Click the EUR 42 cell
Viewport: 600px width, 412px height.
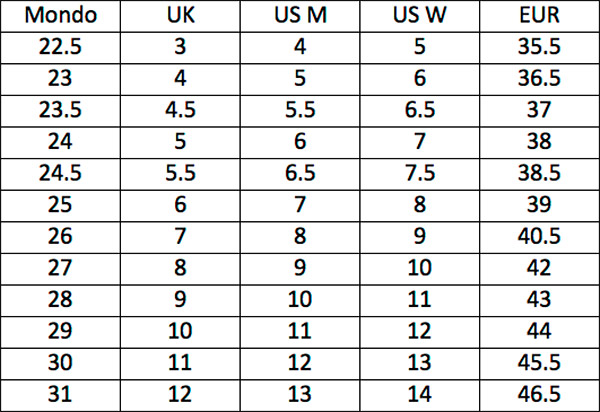tap(539, 269)
